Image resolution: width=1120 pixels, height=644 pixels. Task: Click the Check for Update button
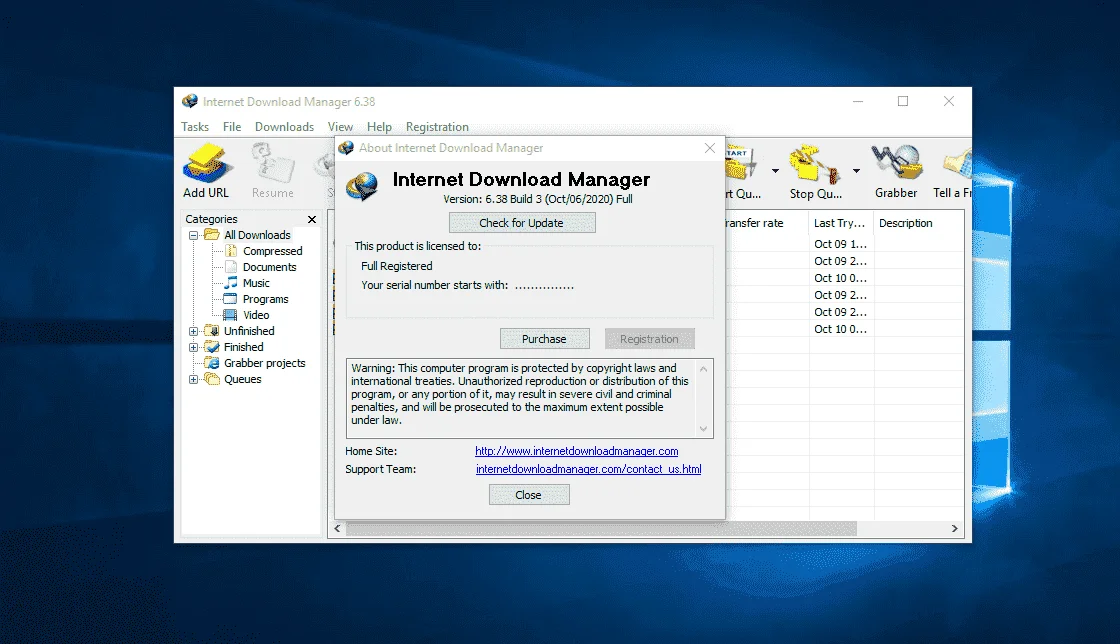[522, 223]
